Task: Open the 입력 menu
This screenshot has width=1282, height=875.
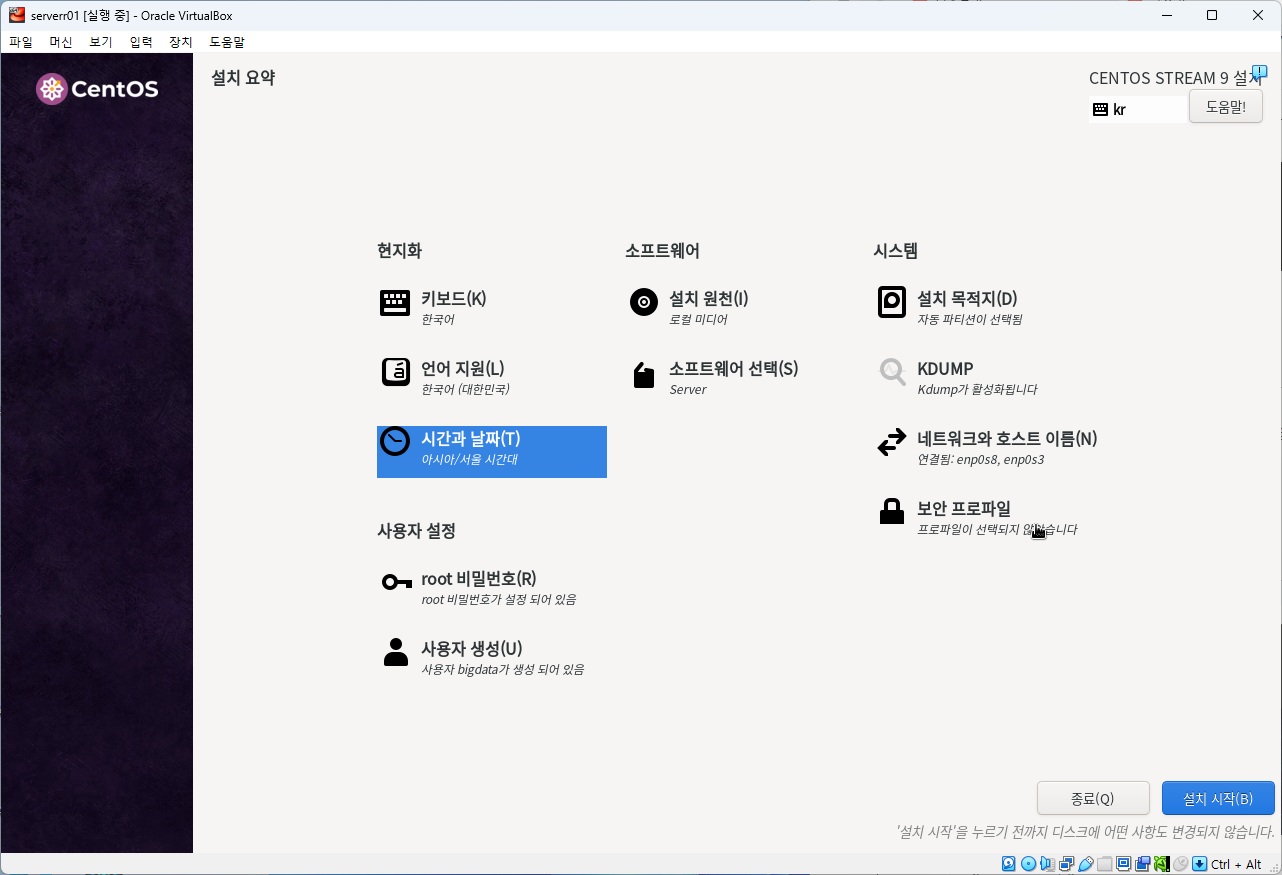Action: [141, 42]
